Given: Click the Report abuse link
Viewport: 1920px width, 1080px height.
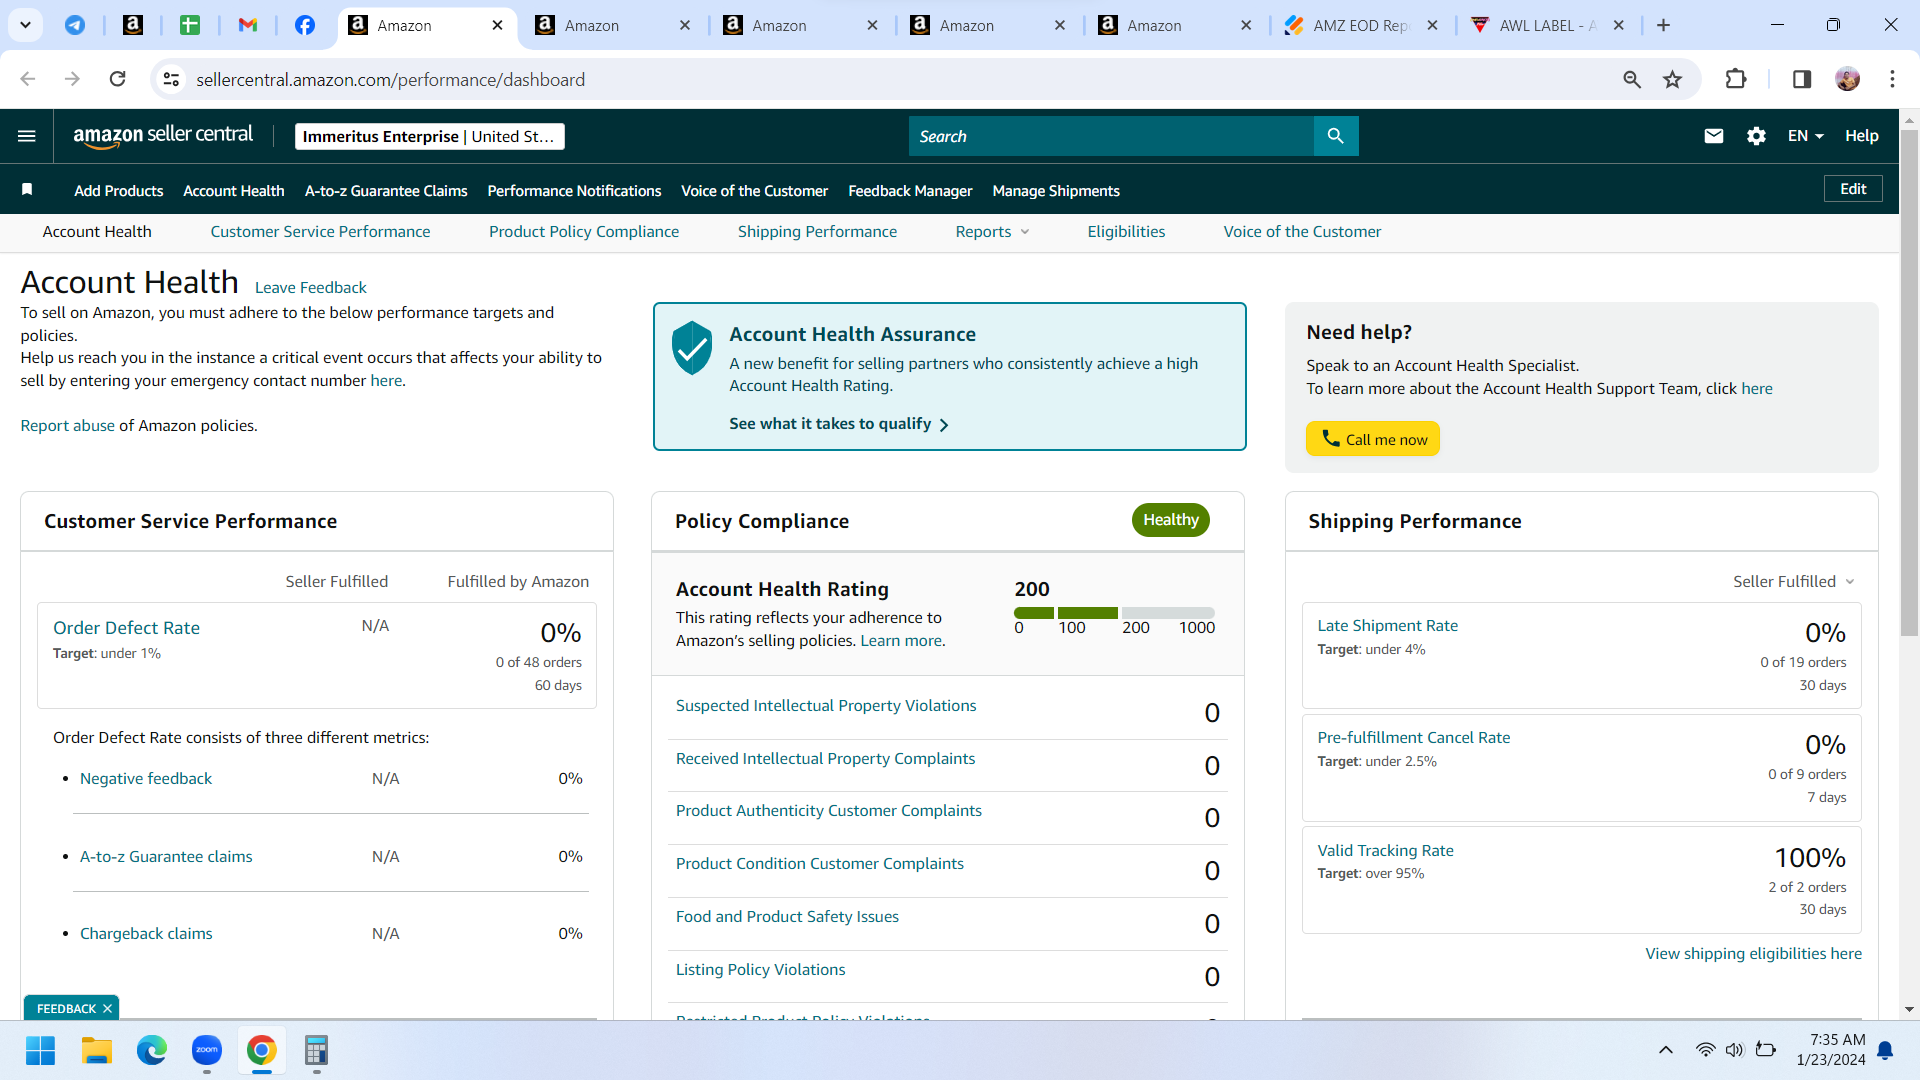Looking at the screenshot, I should click(x=67, y=426).
